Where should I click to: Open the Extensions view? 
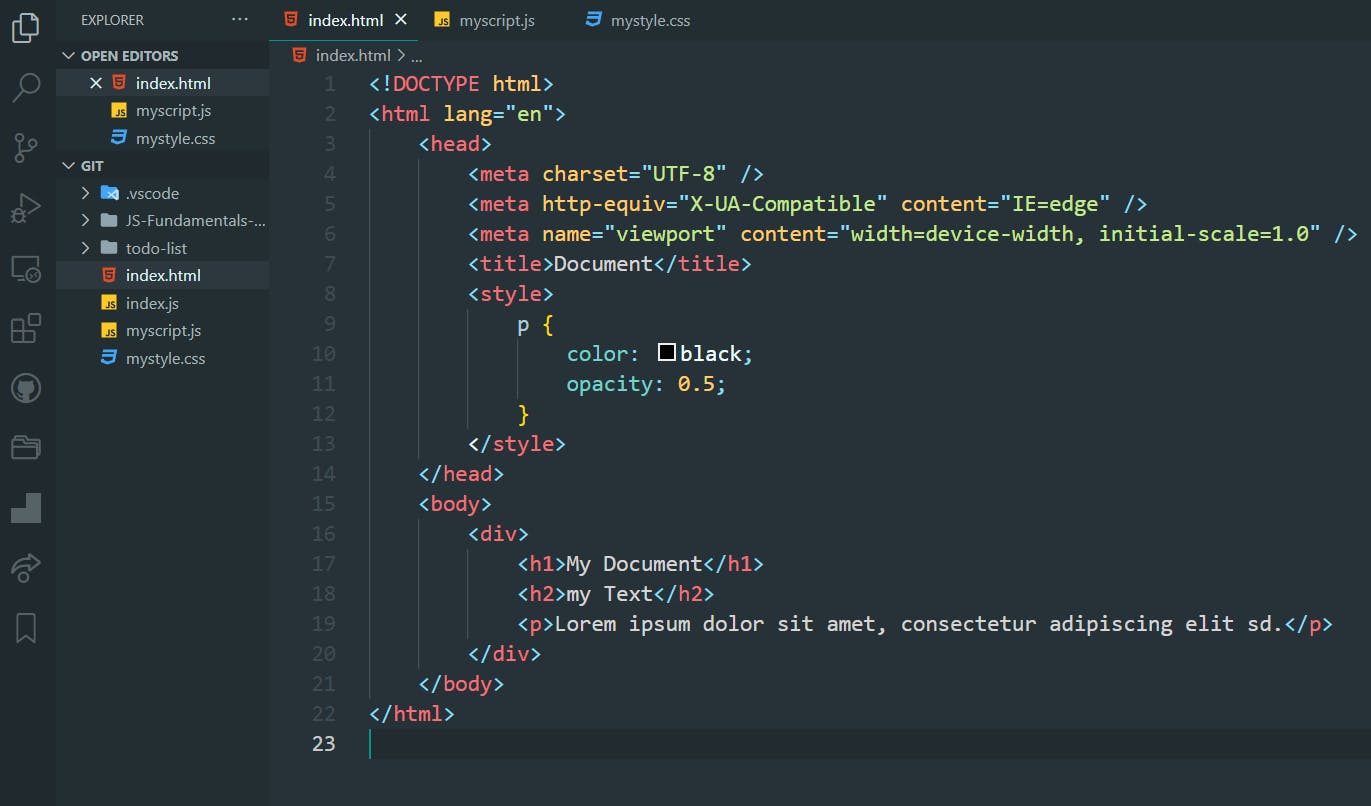(26, 328)
